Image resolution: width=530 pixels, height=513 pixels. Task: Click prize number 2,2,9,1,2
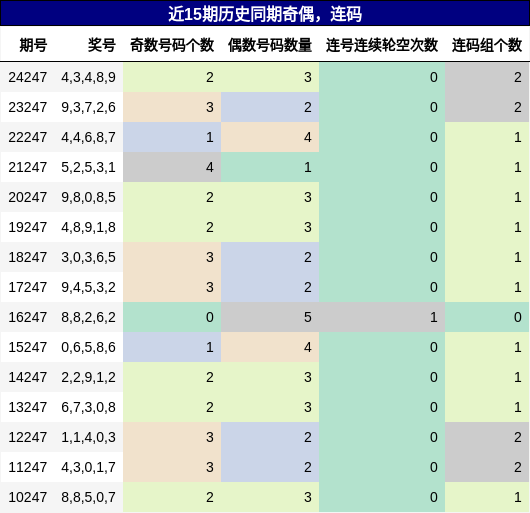pyautogui.click(x=89, y=377)
